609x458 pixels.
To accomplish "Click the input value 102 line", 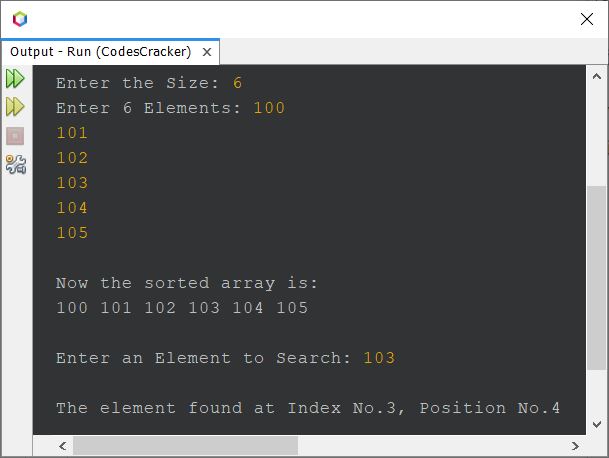I will pos(72,158).
